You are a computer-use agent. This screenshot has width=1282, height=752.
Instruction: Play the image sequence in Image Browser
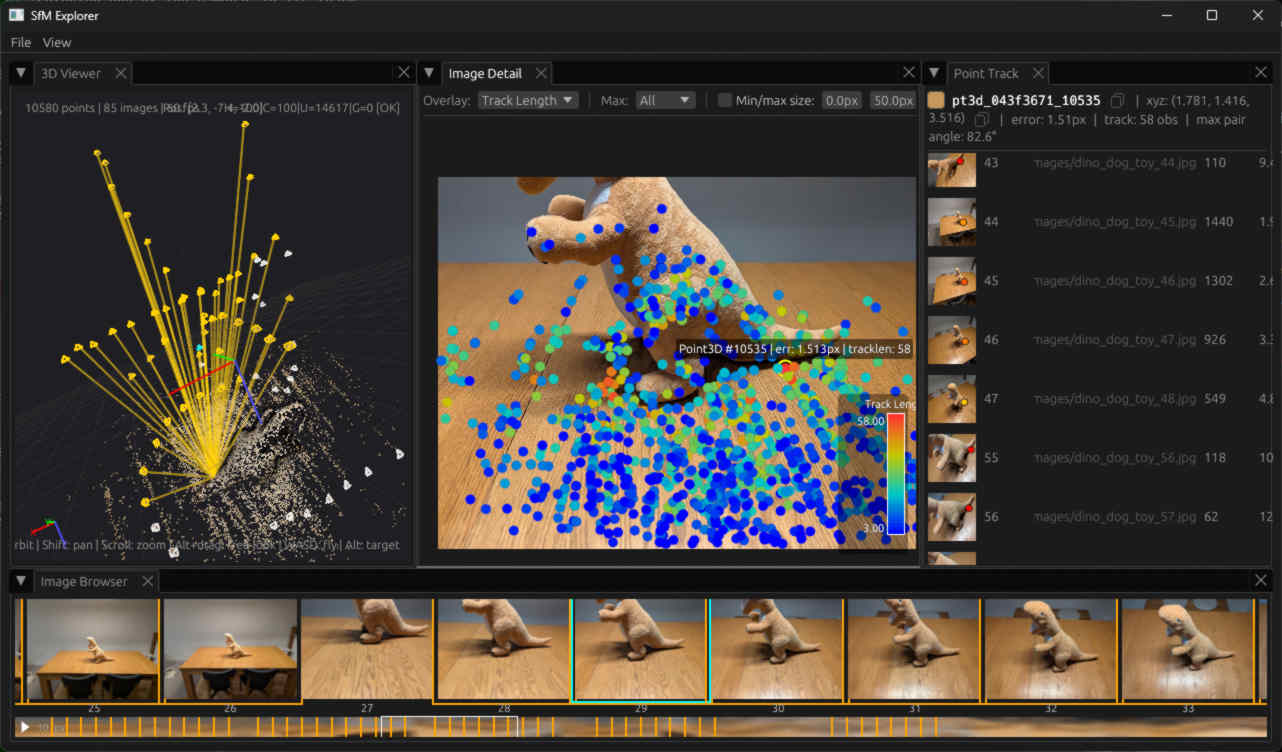click(24, 727)
